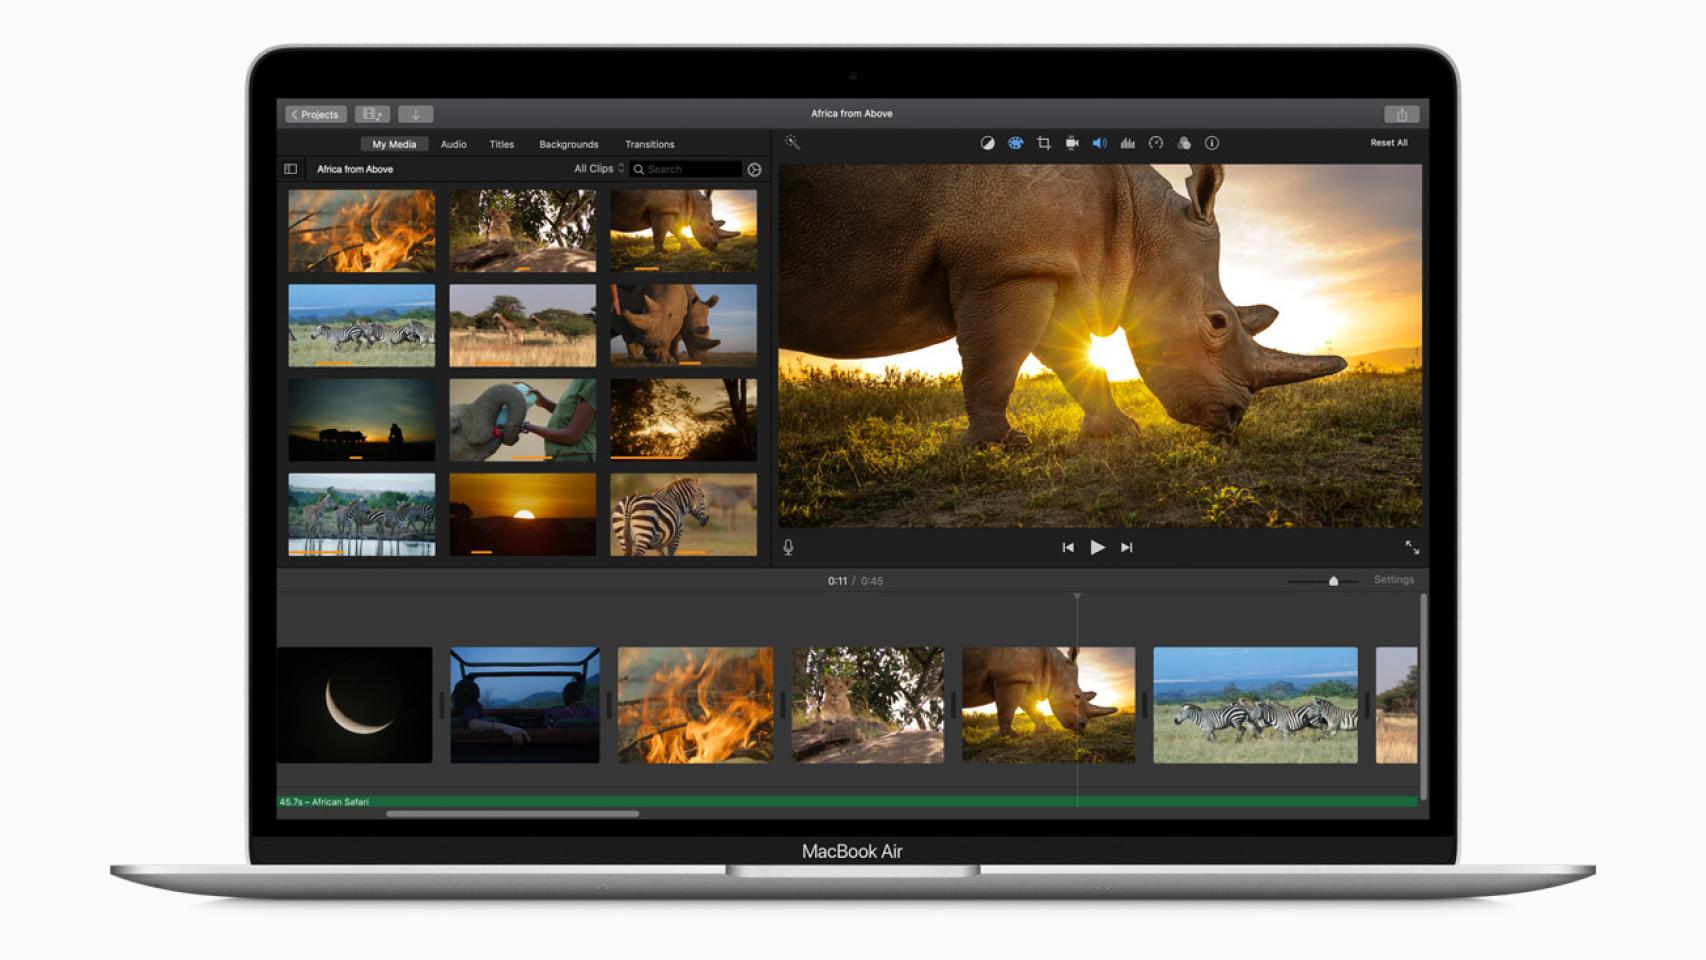Viewport: 1706px width, 960px height.
Task: Open the speed speedometer tool
Action: click(x=1155, y=143)
